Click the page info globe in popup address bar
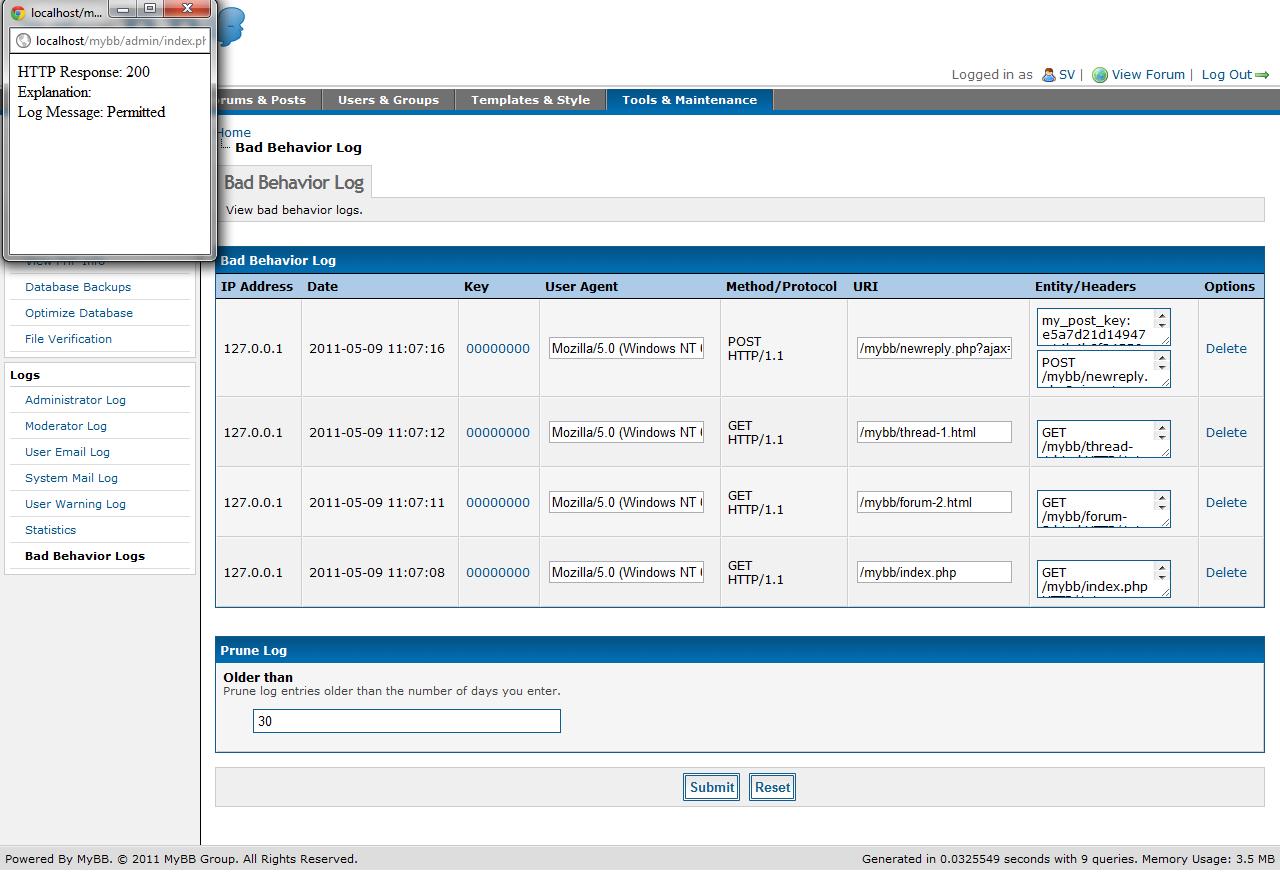Screen dimensions: 1280x894 click(x=24, y=41)
